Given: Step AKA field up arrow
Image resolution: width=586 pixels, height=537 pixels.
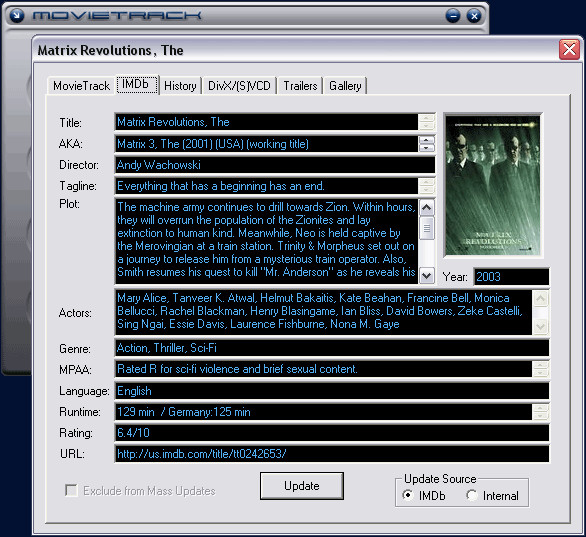Looking at the screenshot, I should coord(426,141).
